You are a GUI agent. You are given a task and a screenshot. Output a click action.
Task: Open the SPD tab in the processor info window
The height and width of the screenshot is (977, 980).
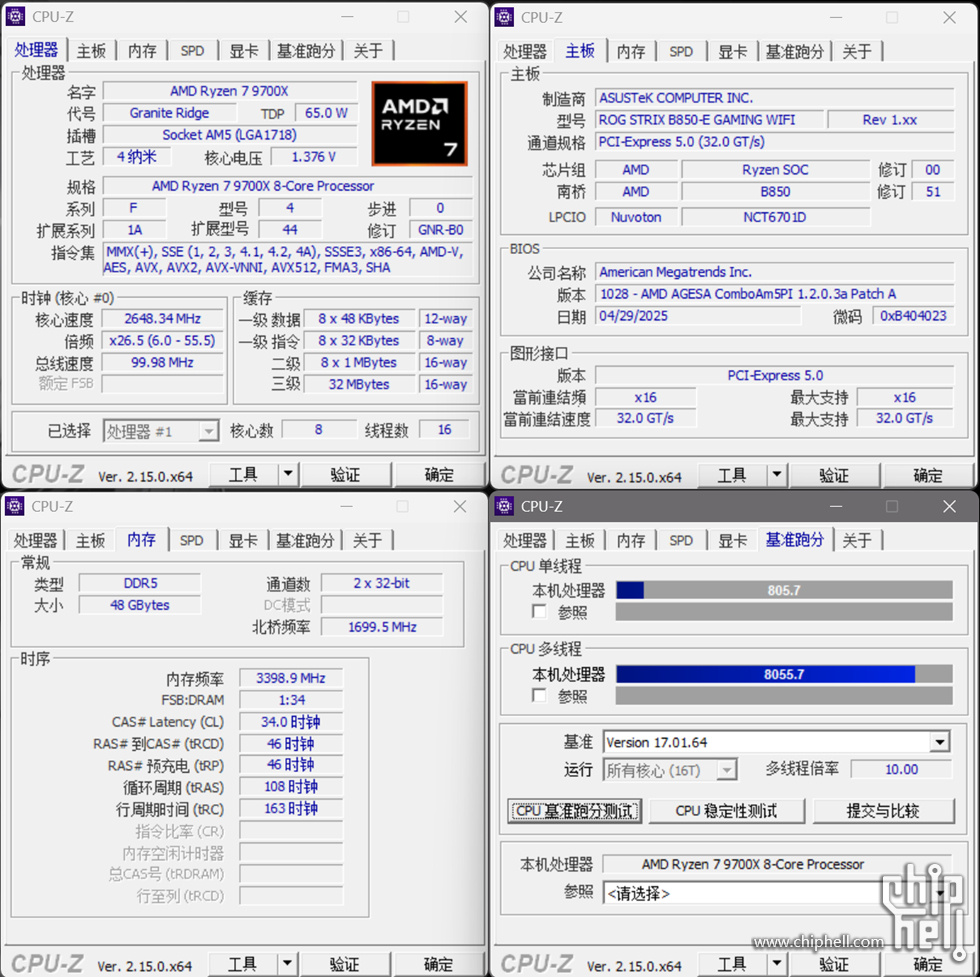pyautogui.click(x=192, y=51)
